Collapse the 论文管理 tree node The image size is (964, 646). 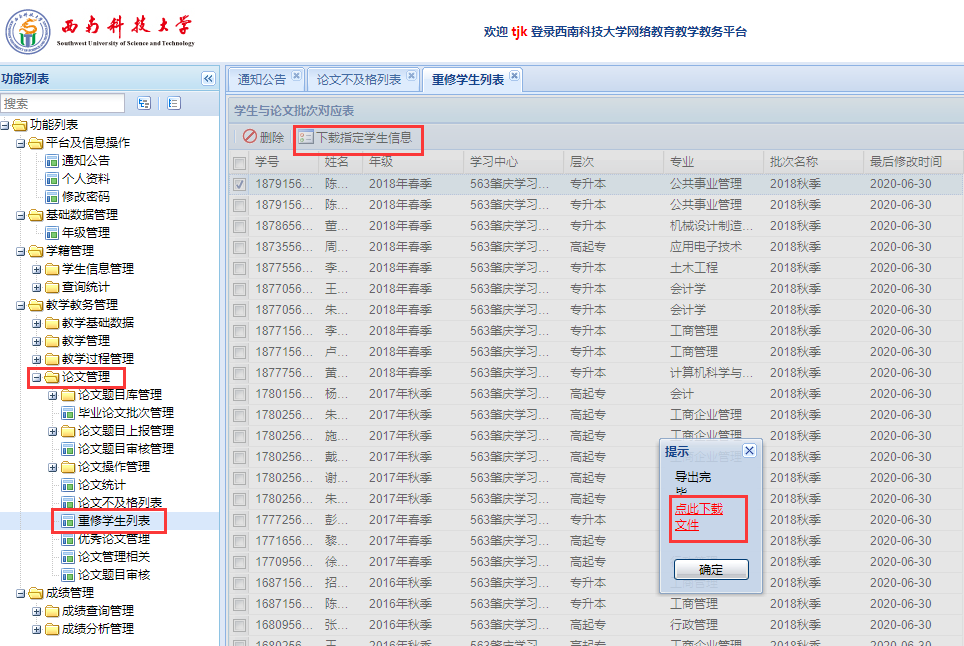point(37,377)
